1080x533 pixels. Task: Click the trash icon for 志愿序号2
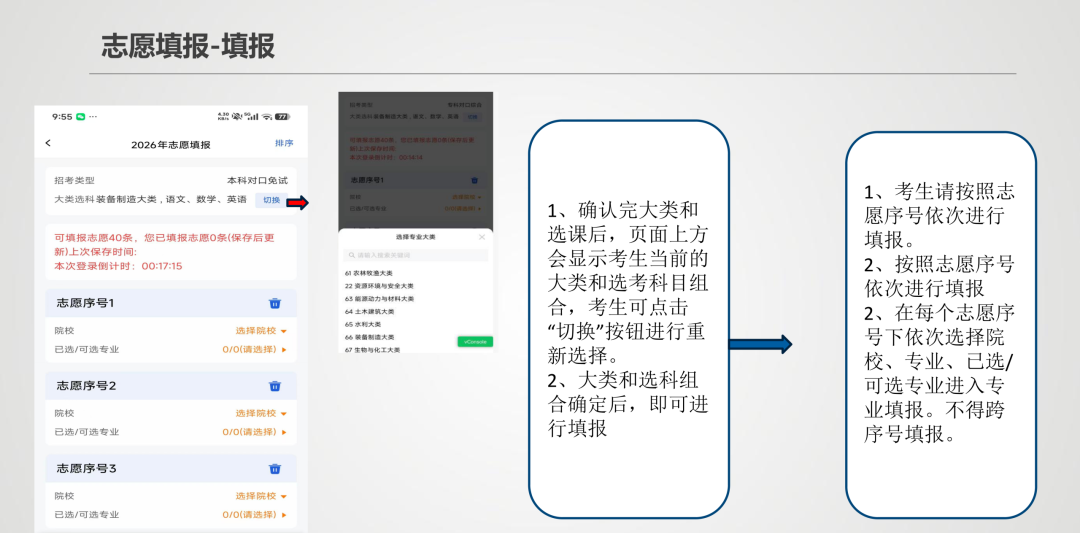pos(275,386)
